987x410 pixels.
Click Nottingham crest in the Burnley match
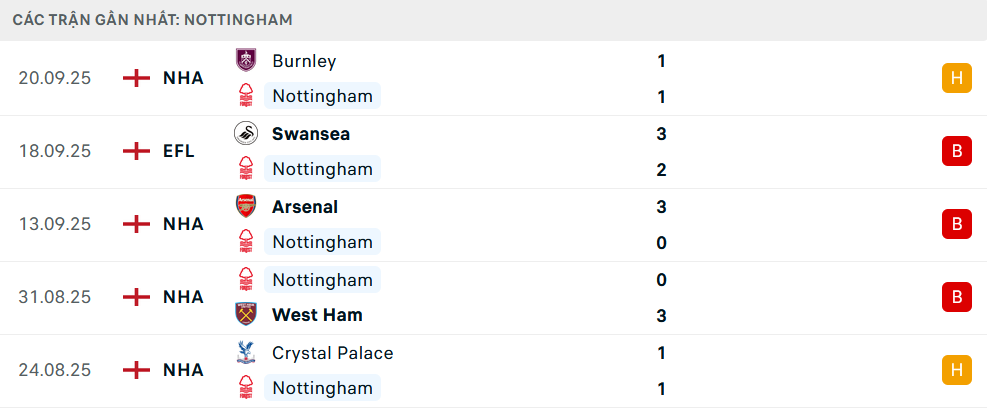(x=245, y=96)
